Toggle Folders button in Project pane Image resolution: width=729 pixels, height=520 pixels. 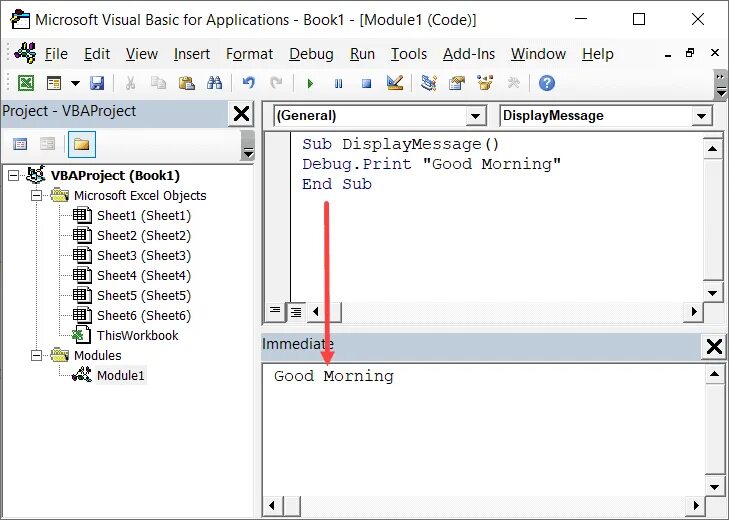point(82,144)
